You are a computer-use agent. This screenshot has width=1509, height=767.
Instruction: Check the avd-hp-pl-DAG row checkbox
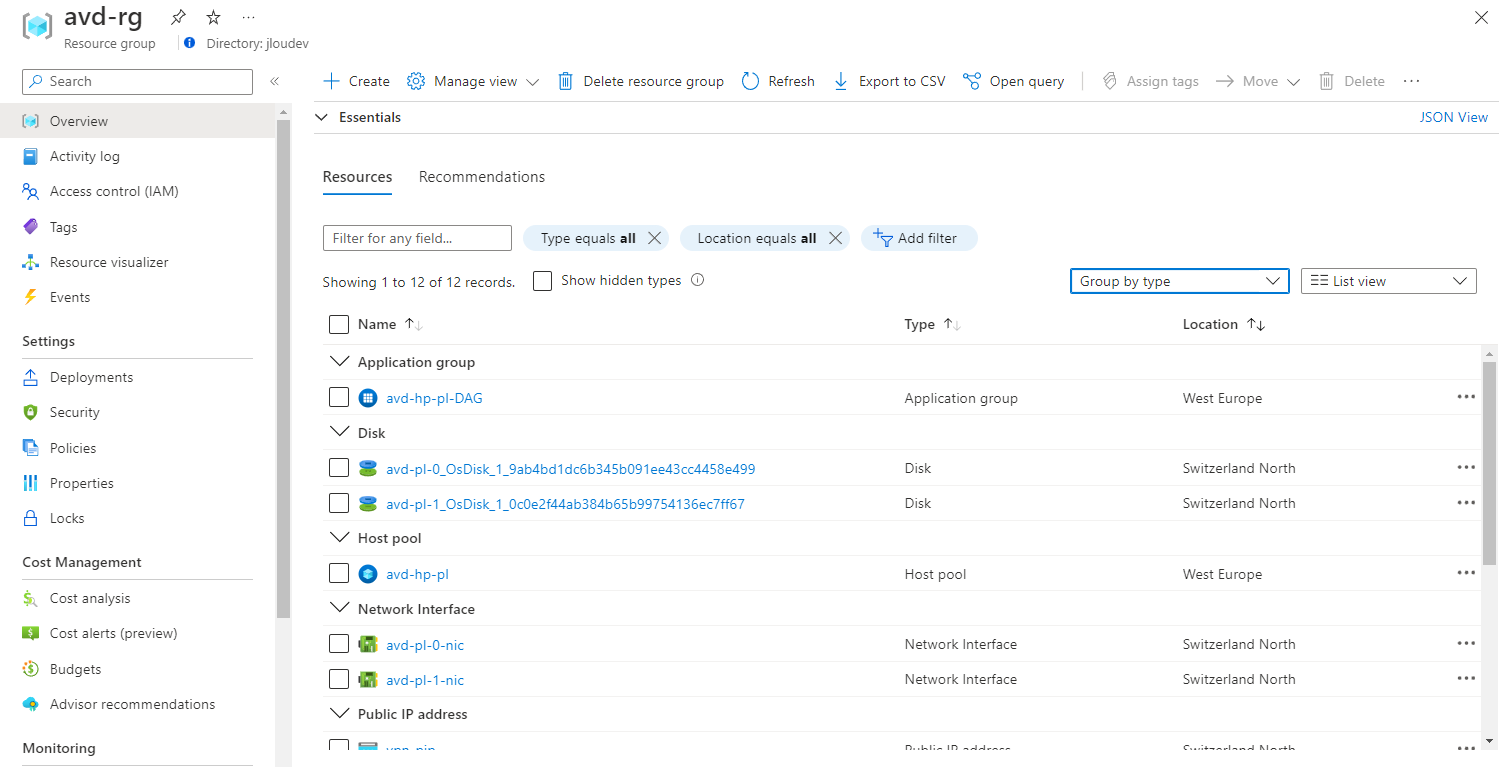coord(339,398)
